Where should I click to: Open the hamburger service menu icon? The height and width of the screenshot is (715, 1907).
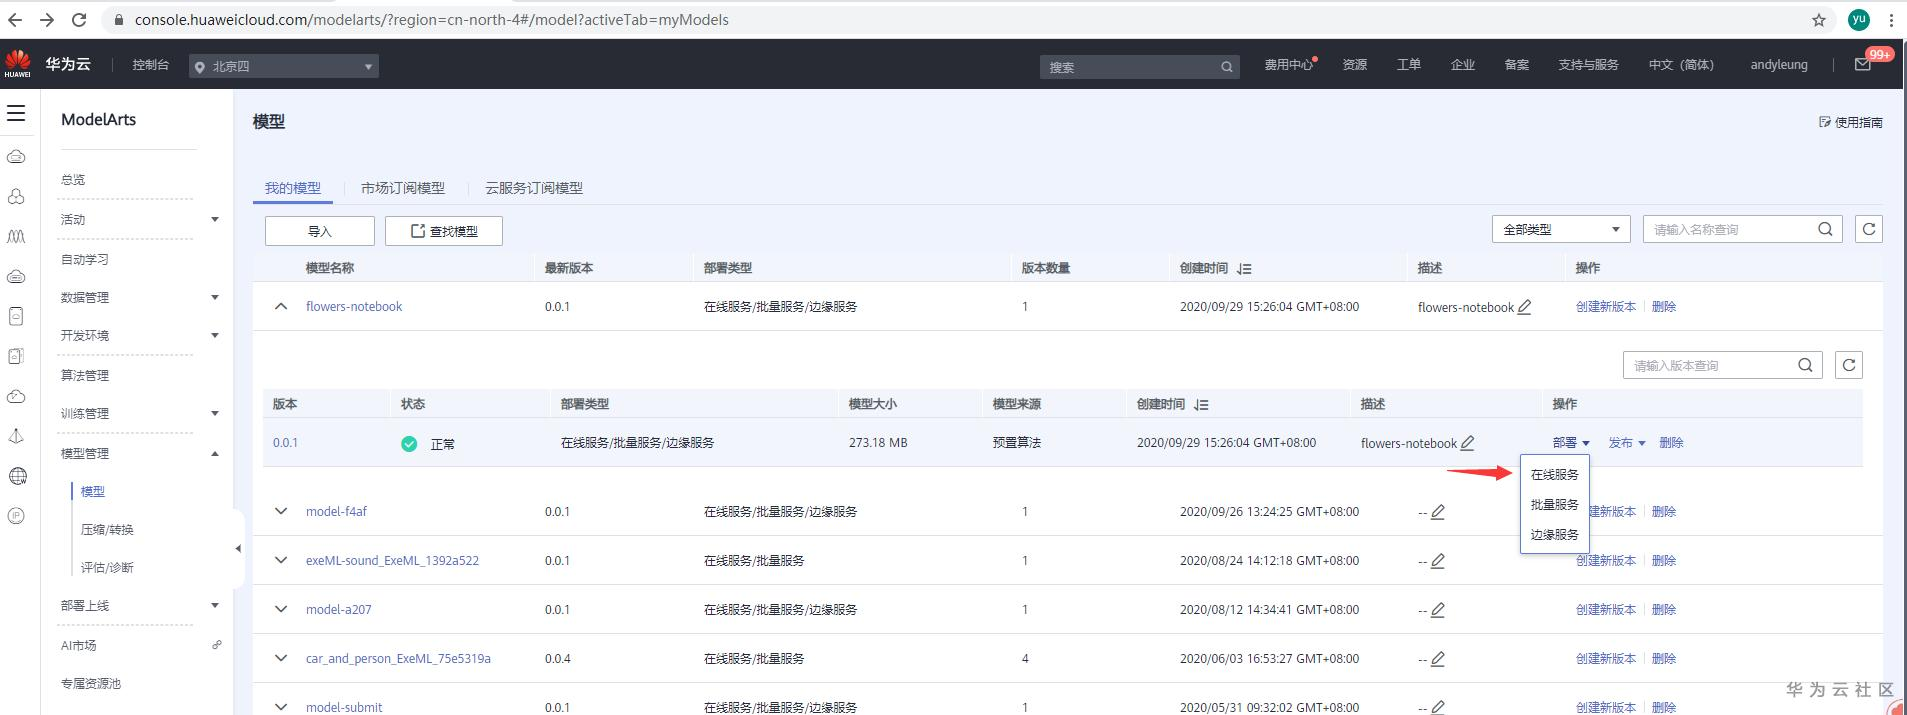[x=16, y=113]
